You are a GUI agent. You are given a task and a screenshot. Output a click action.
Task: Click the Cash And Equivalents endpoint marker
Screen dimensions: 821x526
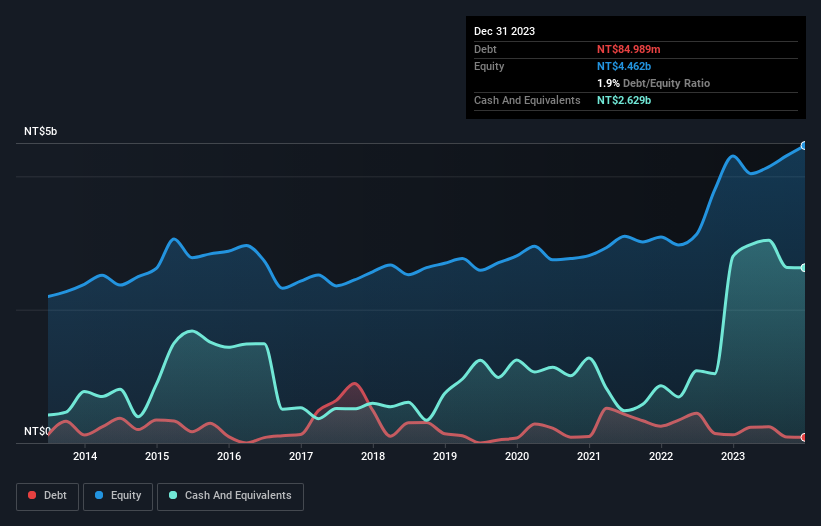click(804, 268)
